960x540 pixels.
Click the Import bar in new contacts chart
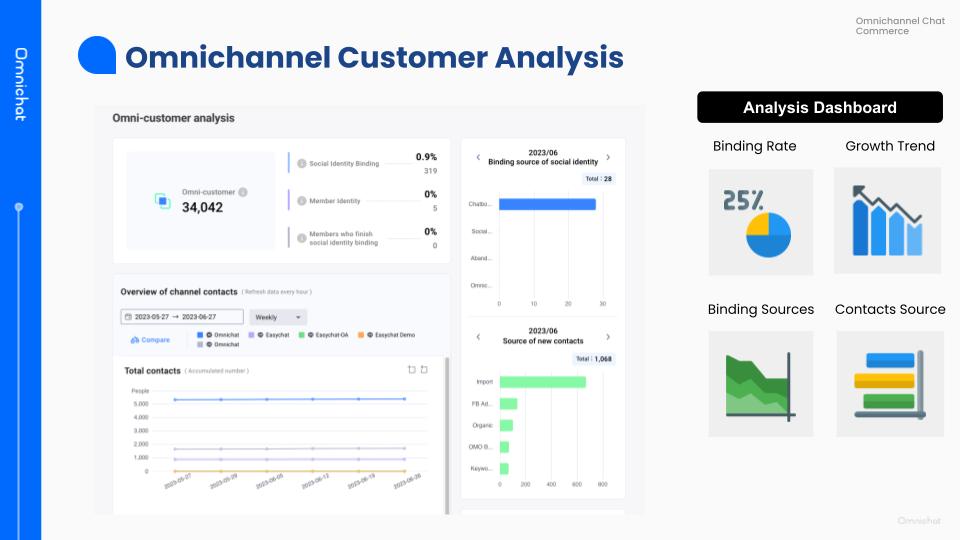(542, 382)
